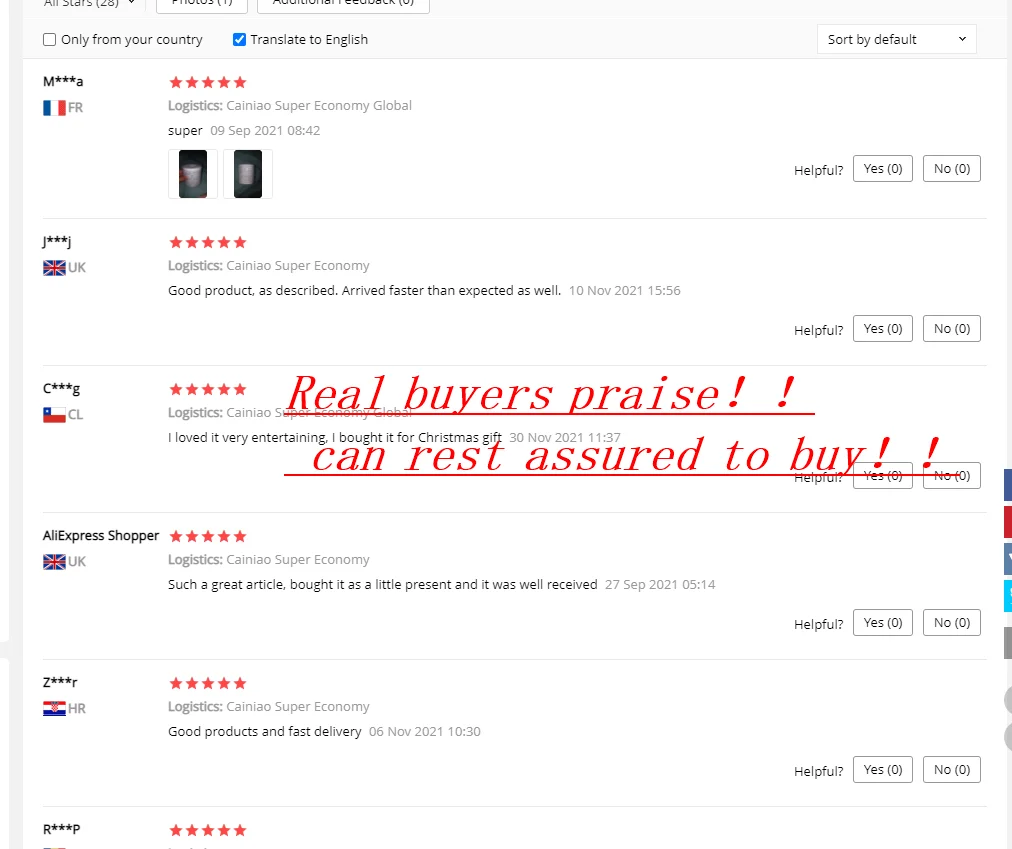Open the Additional Feedback tab

tap(343, 3)
